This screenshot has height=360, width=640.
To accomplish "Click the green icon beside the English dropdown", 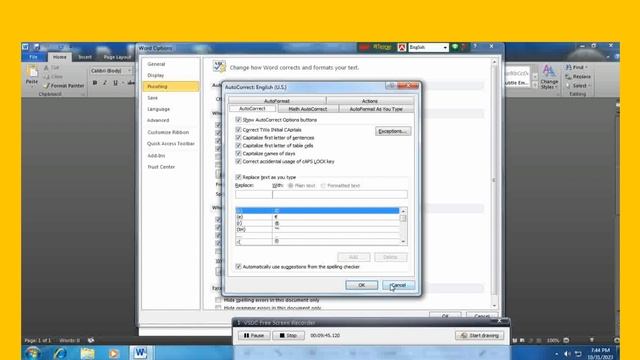I will tap(455, 47).
